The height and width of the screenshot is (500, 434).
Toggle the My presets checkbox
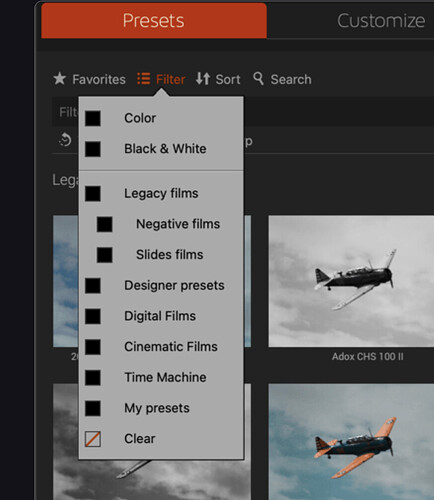93,408
